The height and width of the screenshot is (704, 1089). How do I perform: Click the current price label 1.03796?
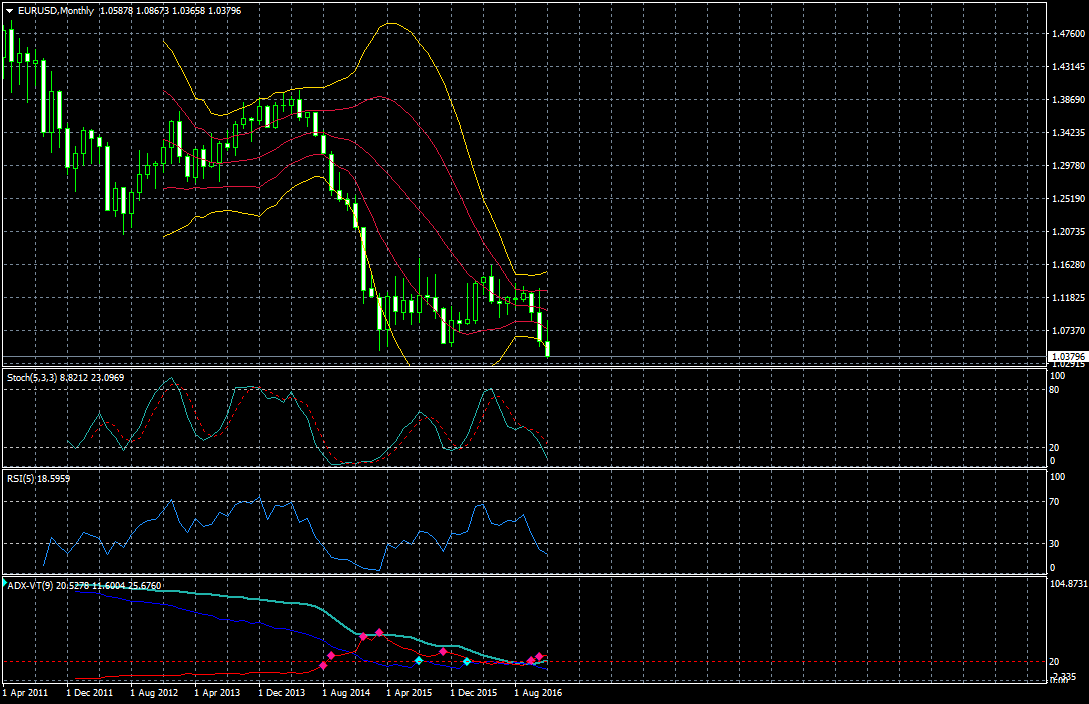[x=1066, y=355]
